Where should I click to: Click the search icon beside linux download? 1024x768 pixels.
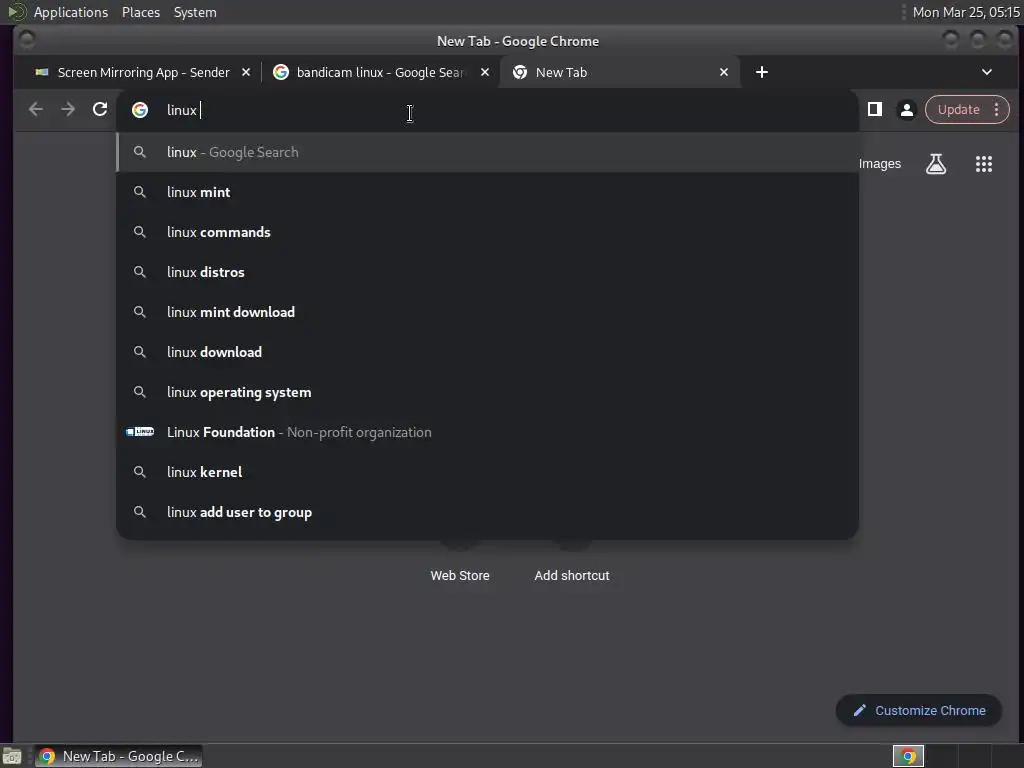coord(140,352)
